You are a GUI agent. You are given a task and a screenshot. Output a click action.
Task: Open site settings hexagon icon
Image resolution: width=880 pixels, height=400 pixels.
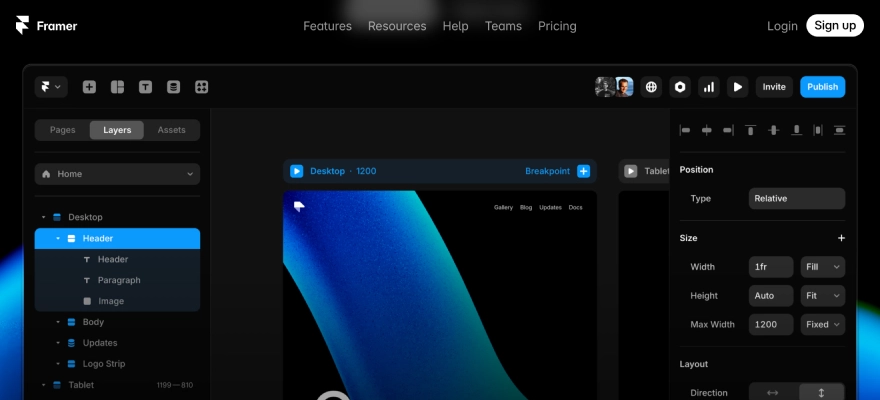tap(680, 87)
